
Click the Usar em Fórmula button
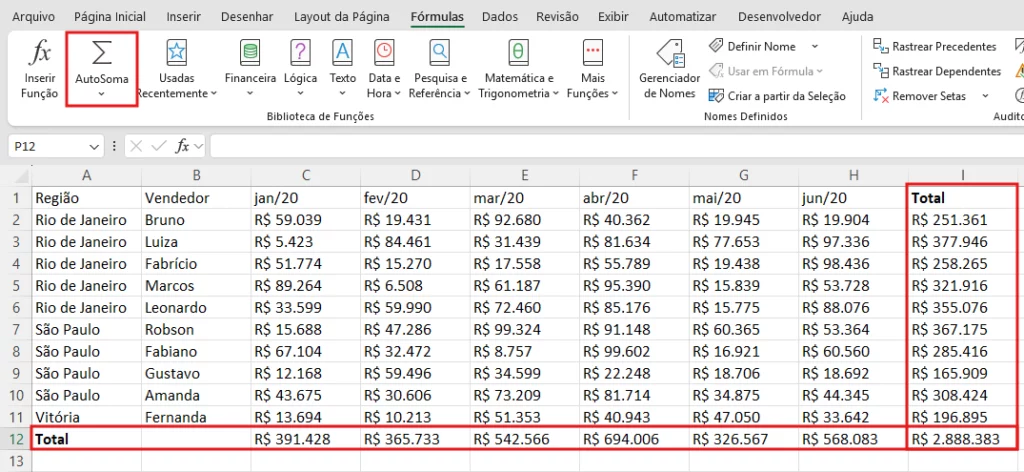766,71
